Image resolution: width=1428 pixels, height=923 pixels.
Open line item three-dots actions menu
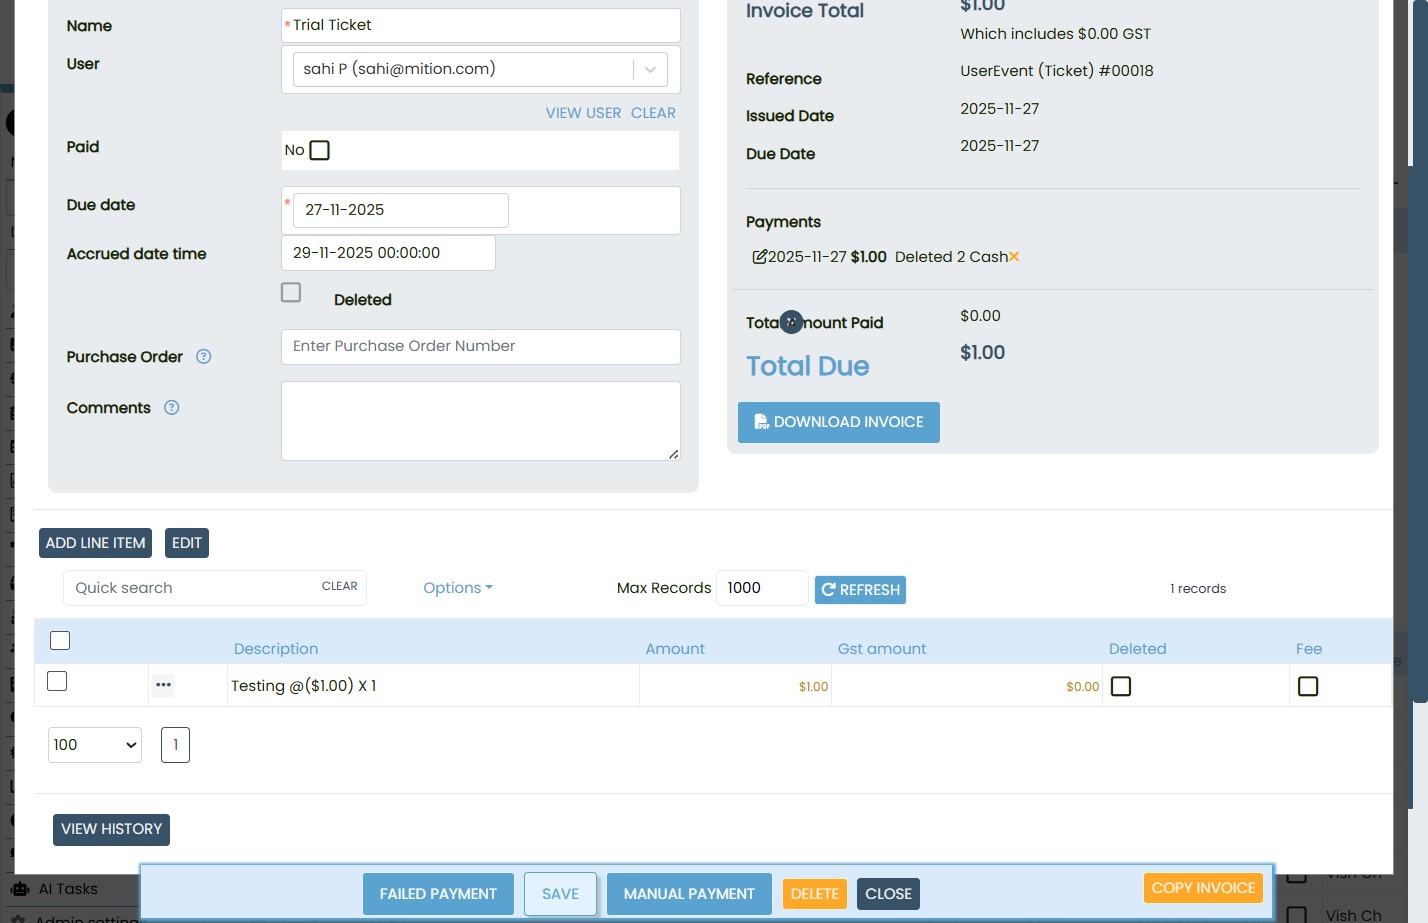(x=163, y=685)
